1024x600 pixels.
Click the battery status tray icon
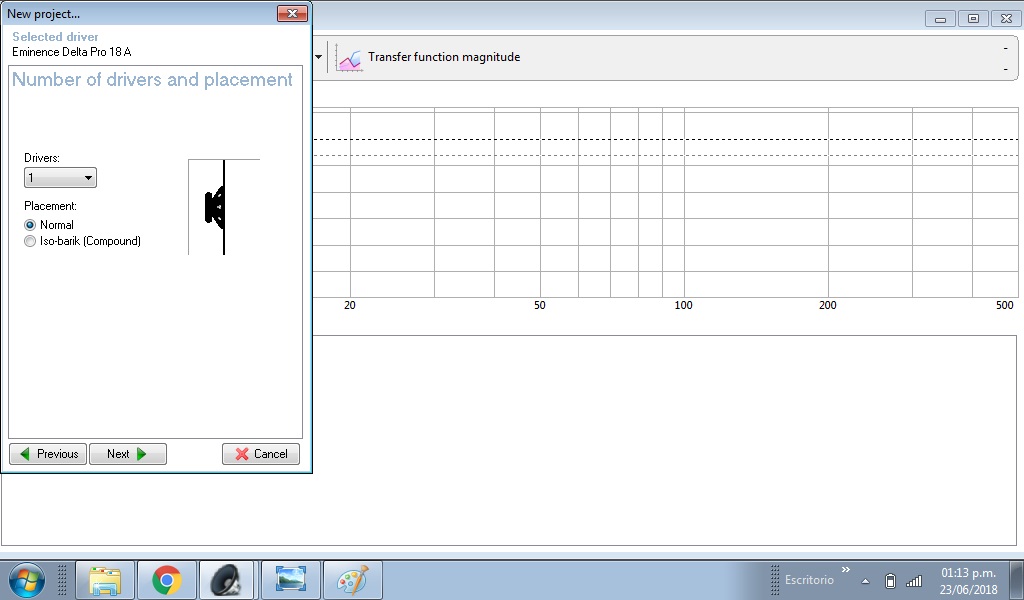pos(890,580)
